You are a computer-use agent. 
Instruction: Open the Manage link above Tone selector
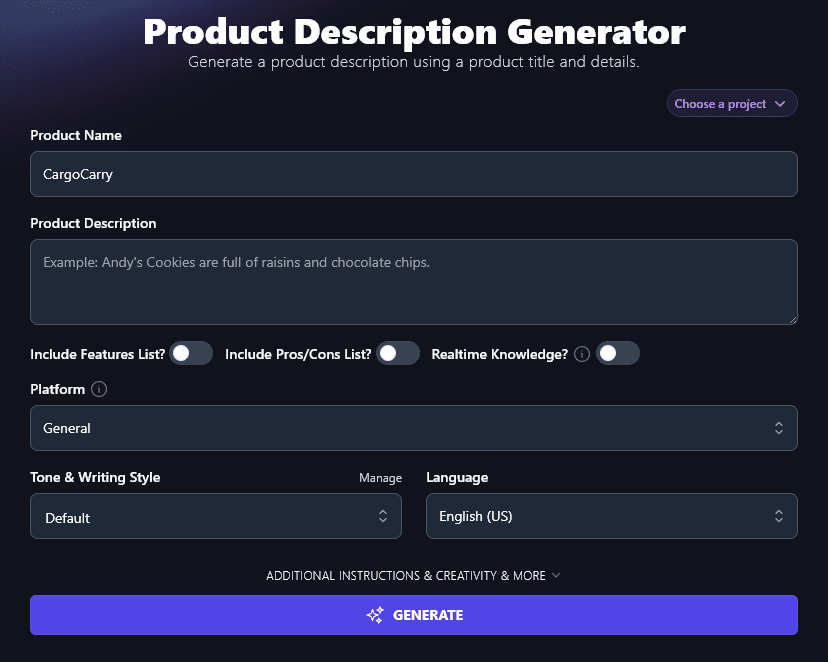[380, 477]
